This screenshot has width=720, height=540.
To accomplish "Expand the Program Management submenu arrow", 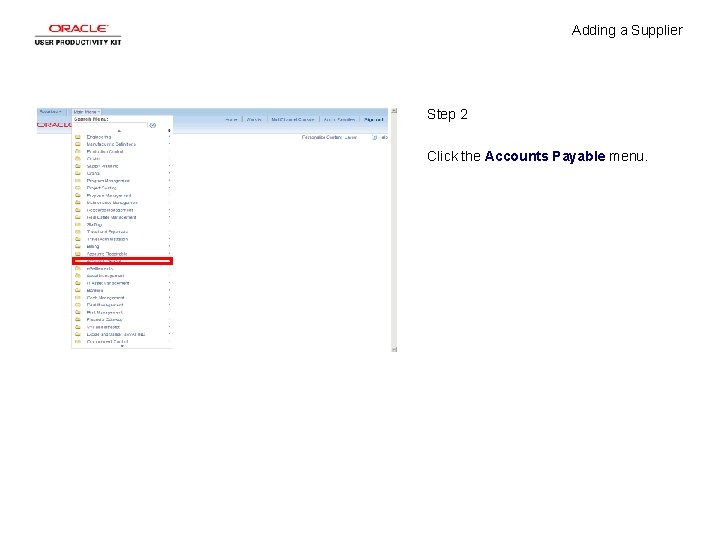I will coord(169,181).
